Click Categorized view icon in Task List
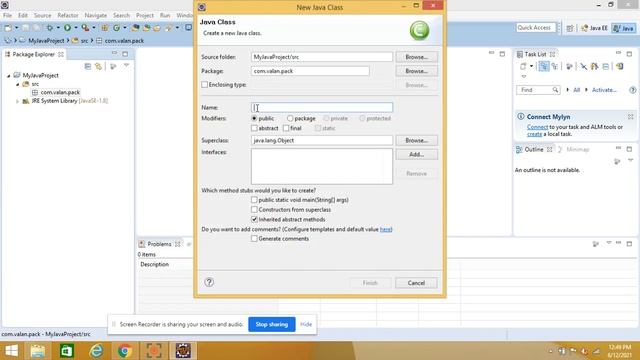The height and width of the screenshot is (360, 640). (x=544, y=66)
